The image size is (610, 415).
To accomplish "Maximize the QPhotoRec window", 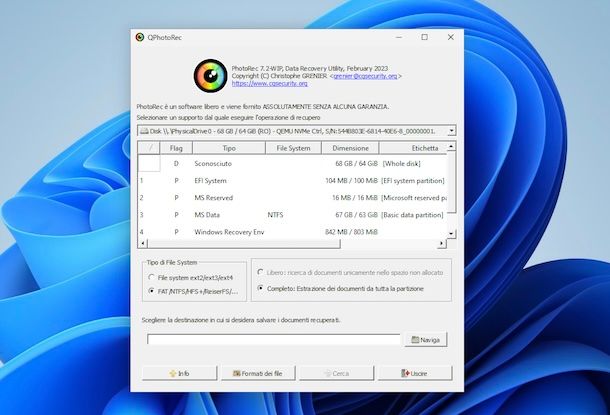I will click(x=424, y=37).
